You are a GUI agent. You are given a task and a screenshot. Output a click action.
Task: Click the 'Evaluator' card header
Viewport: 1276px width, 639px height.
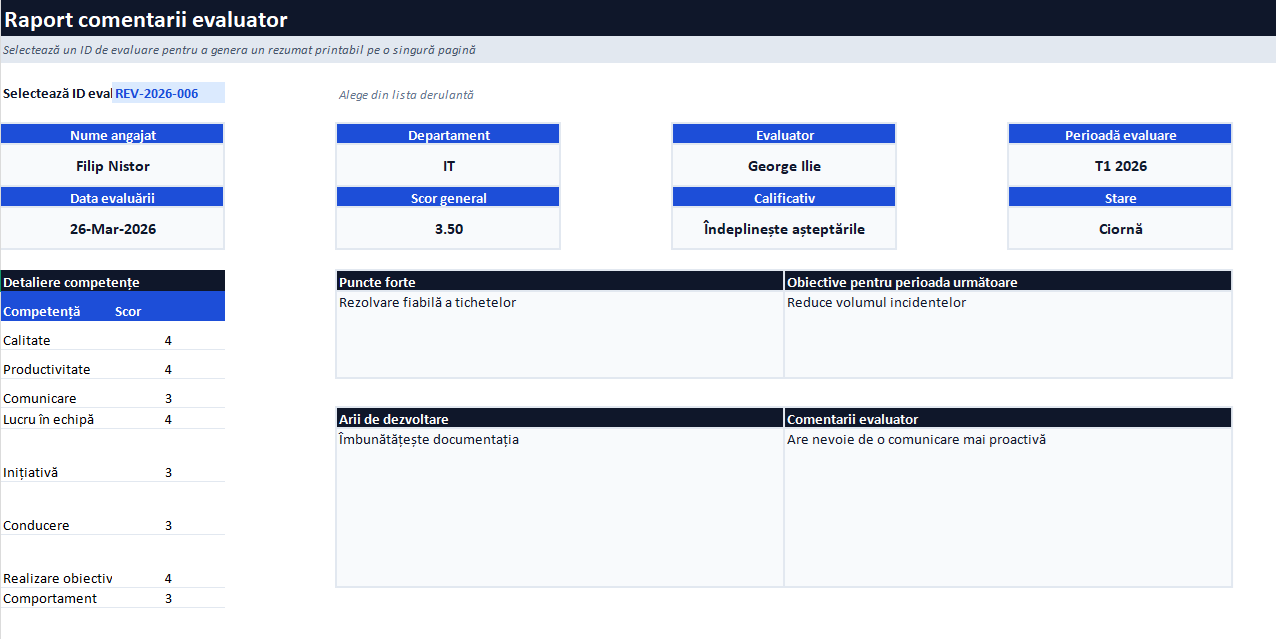click(785, 135)
